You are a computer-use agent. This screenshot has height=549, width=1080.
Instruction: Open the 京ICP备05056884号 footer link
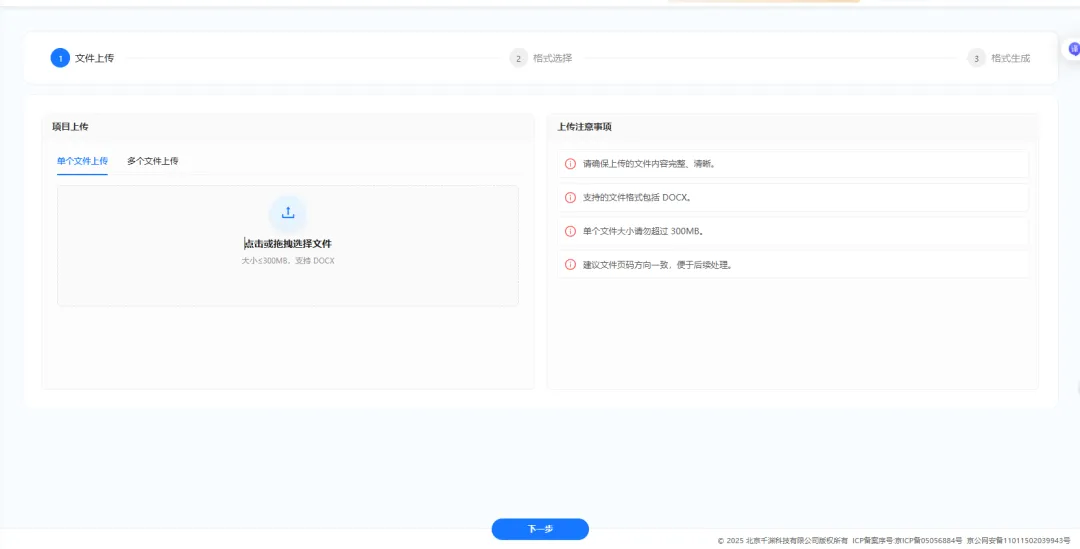click(928, 541)
